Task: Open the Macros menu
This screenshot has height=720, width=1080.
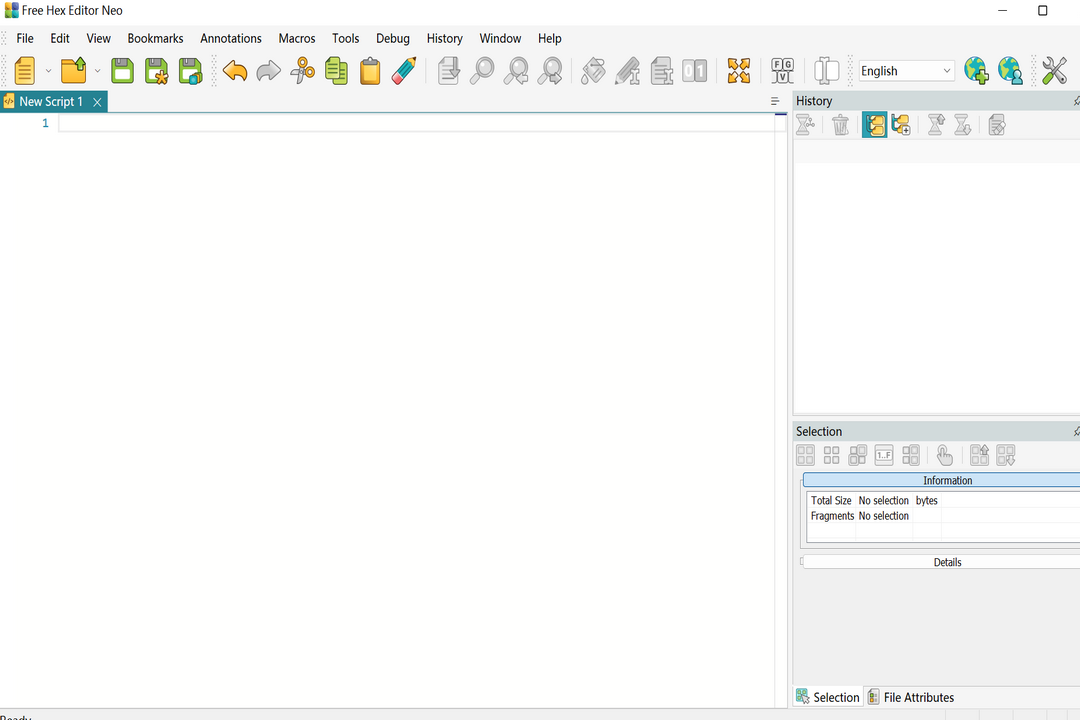Action: [296, 38]
